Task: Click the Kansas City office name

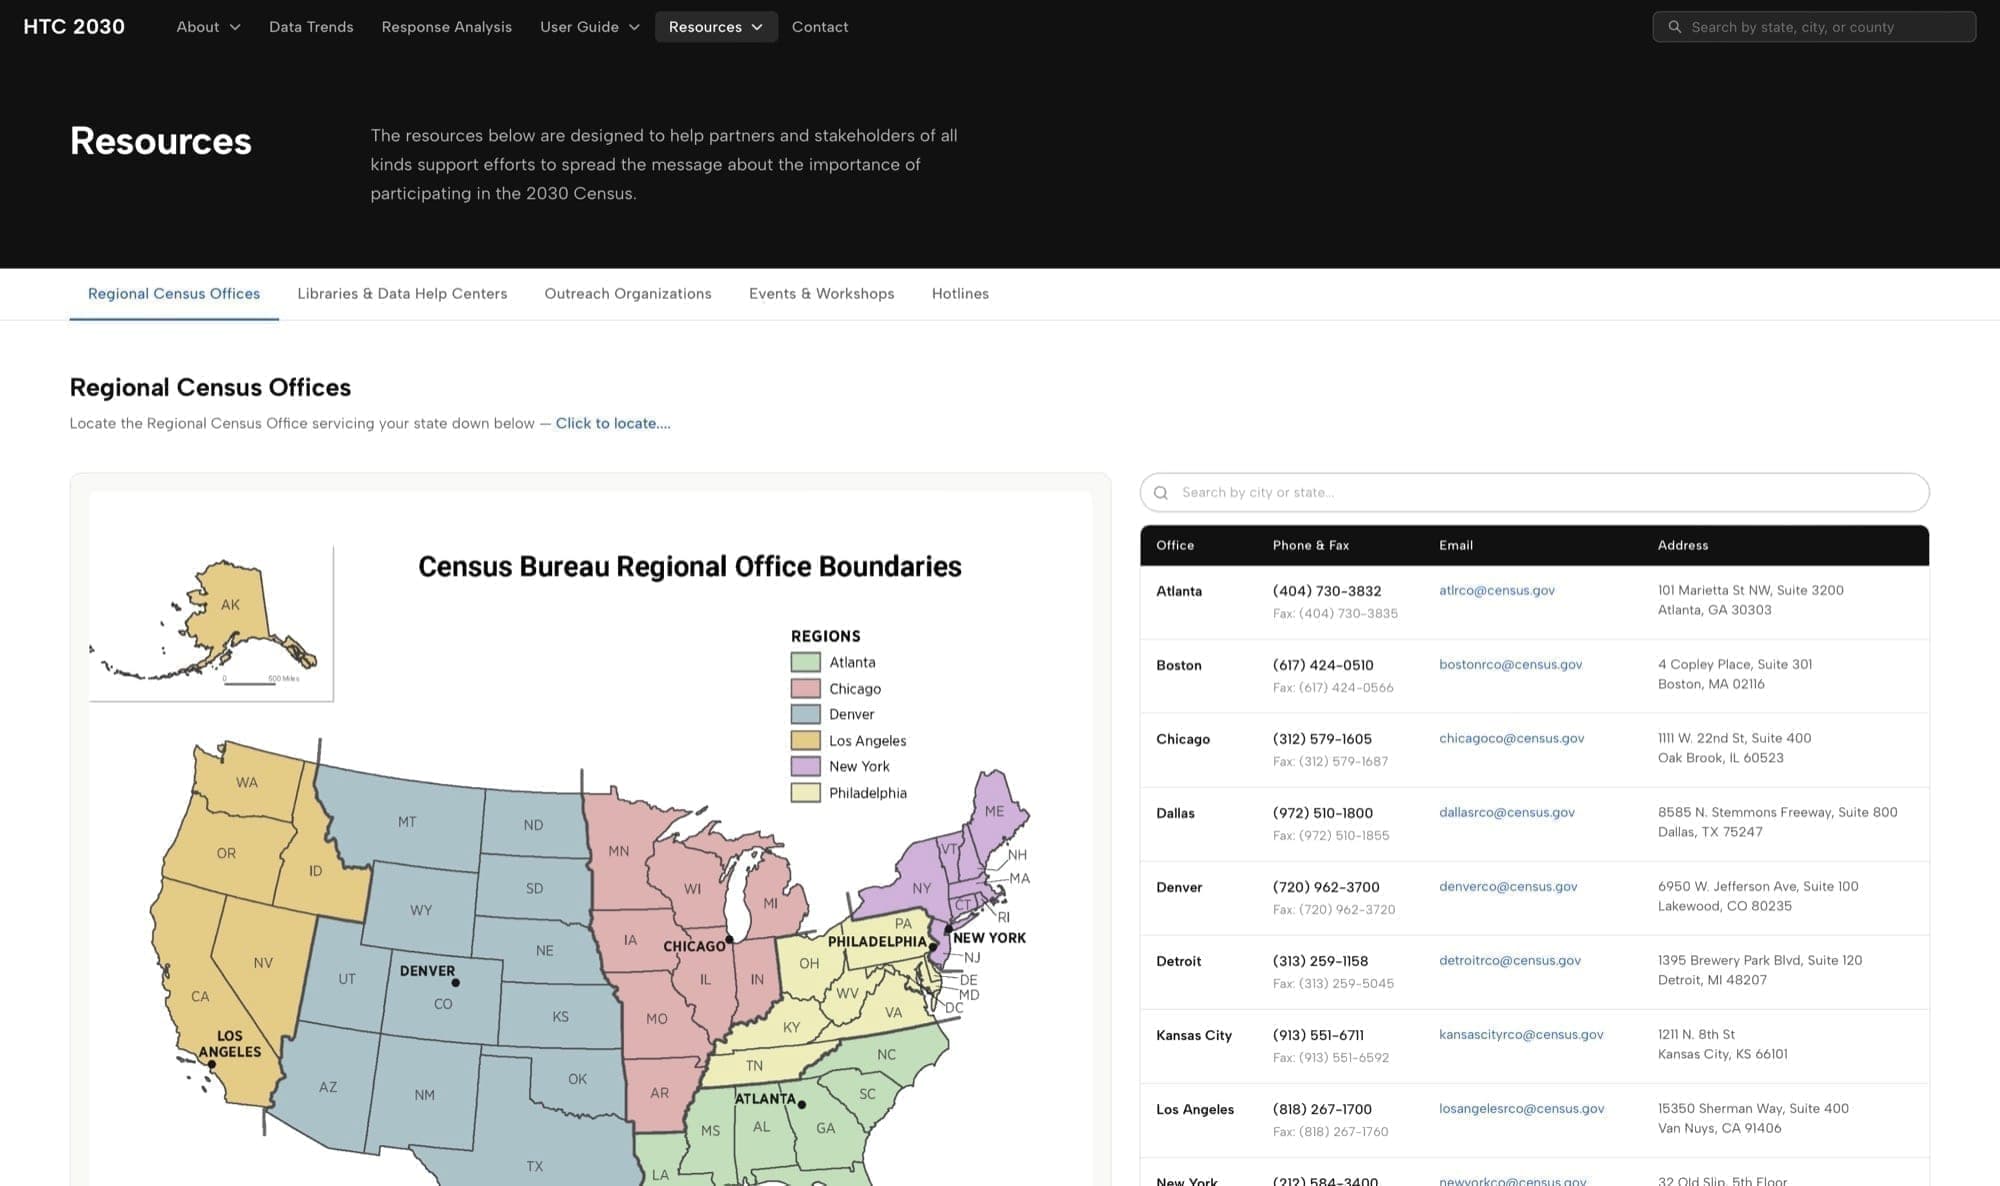Action: (1194, 1035)
